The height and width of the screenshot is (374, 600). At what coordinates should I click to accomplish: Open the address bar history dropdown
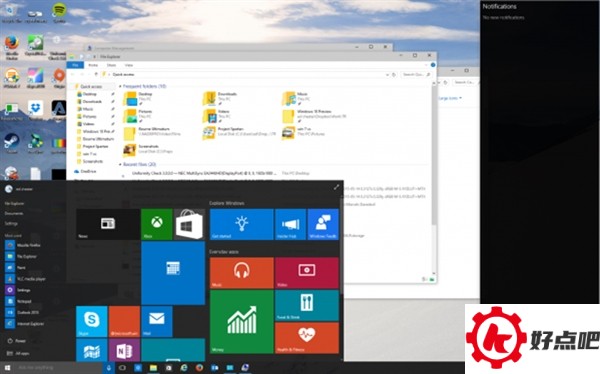pyautogui.click(x=387, y=75)
